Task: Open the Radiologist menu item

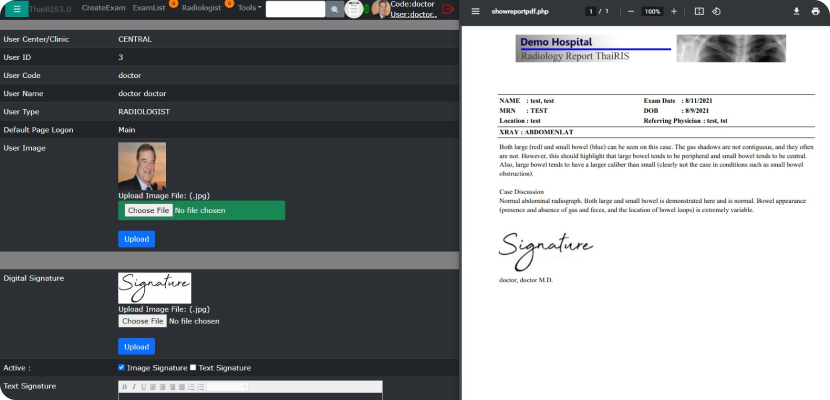Action: point(201,8)
